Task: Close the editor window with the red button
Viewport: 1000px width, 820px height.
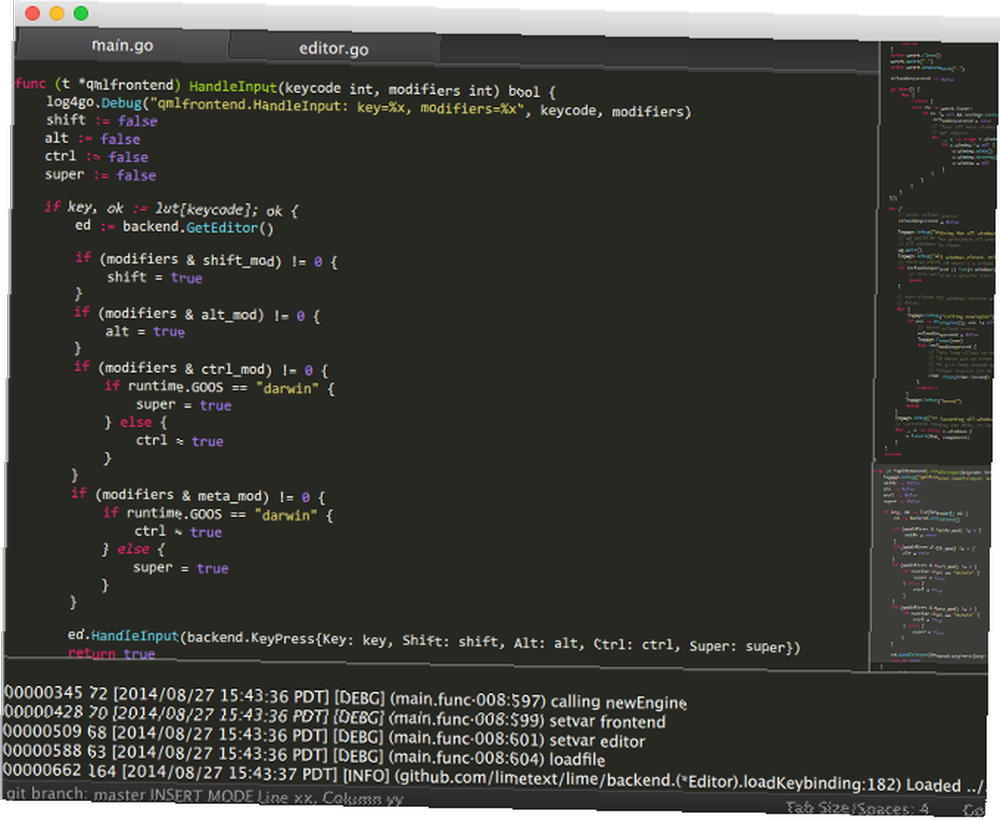Action: (33, 13)
